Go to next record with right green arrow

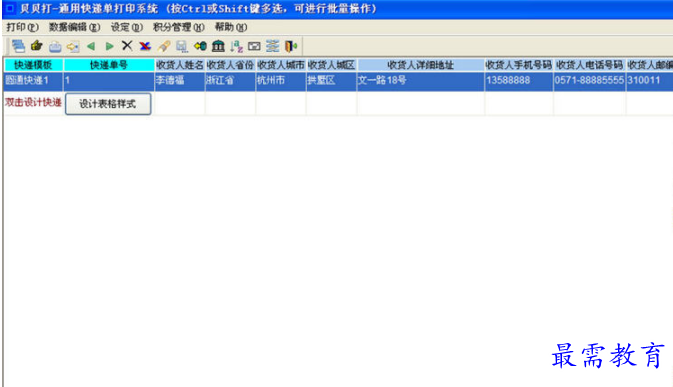point(109,46)
